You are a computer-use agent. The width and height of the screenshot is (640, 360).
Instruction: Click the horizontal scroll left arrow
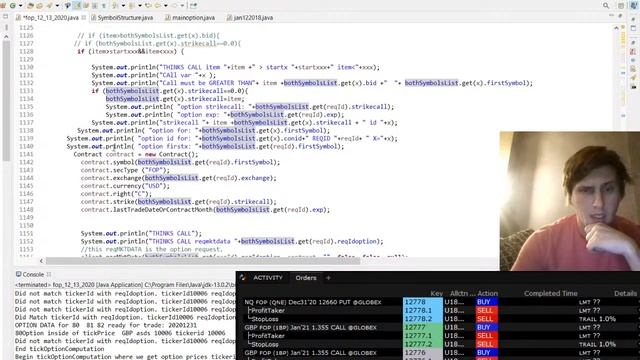[x=41, y=260]
